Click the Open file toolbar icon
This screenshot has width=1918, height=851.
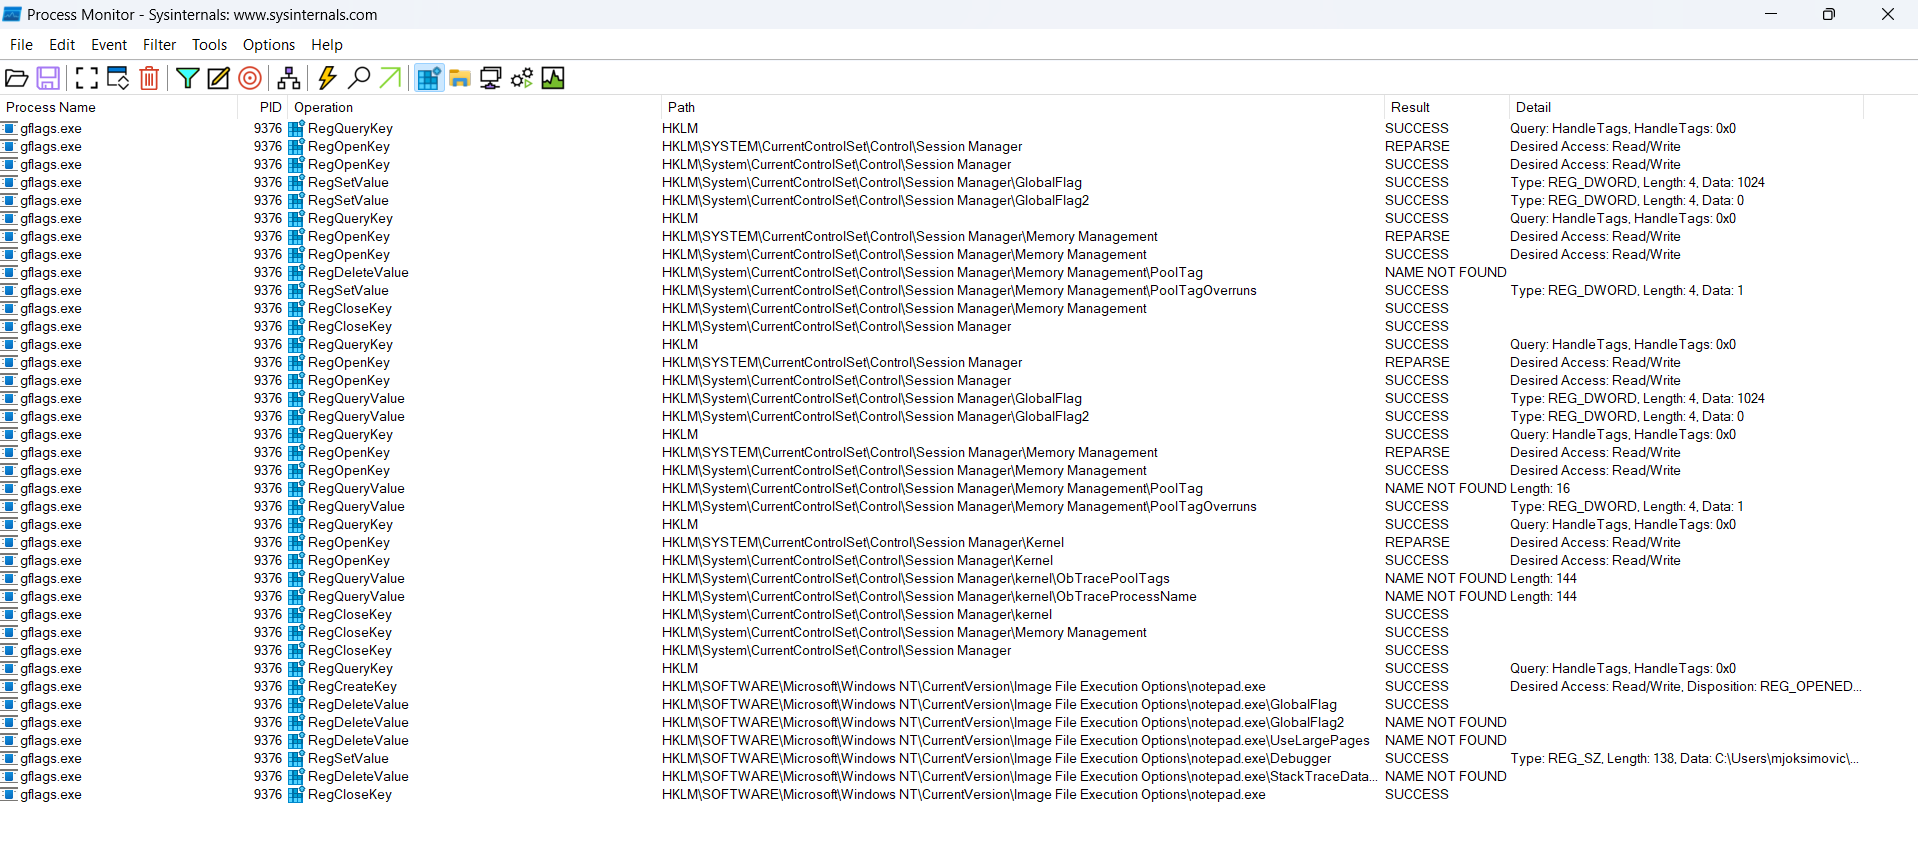pos(17,78)
